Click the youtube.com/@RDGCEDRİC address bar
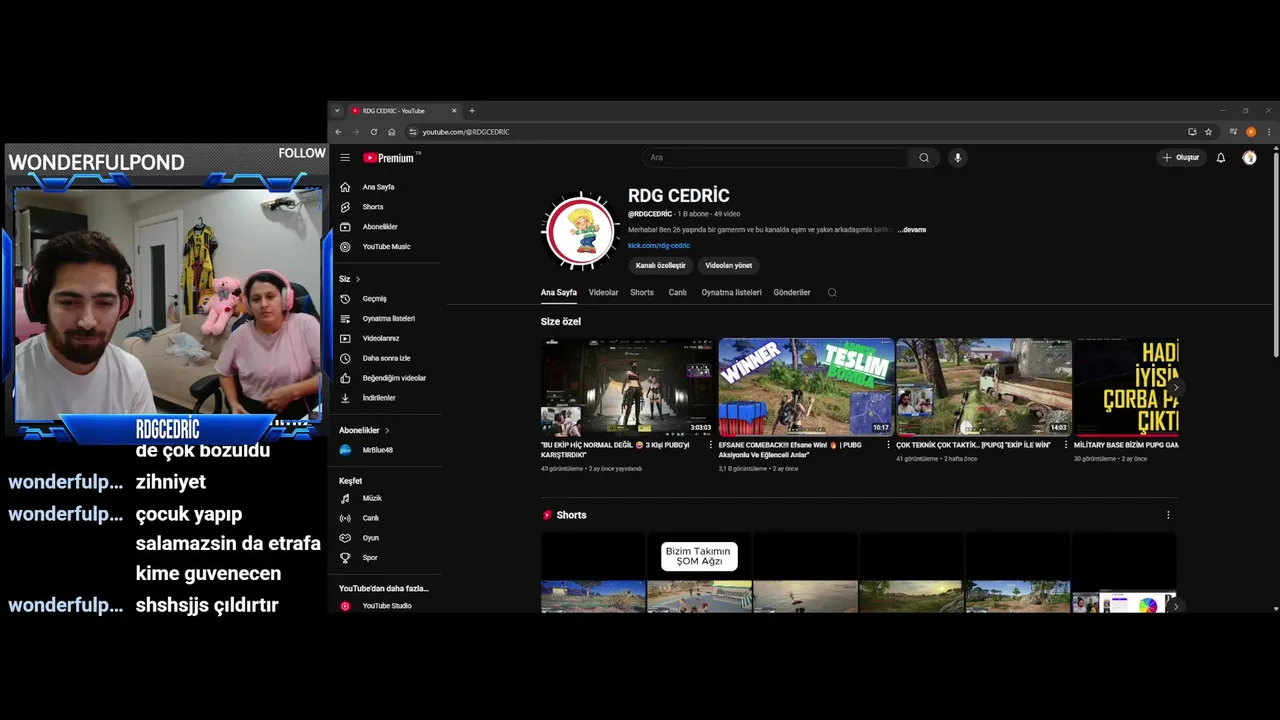1280x720 pixels. coord(795,132)
